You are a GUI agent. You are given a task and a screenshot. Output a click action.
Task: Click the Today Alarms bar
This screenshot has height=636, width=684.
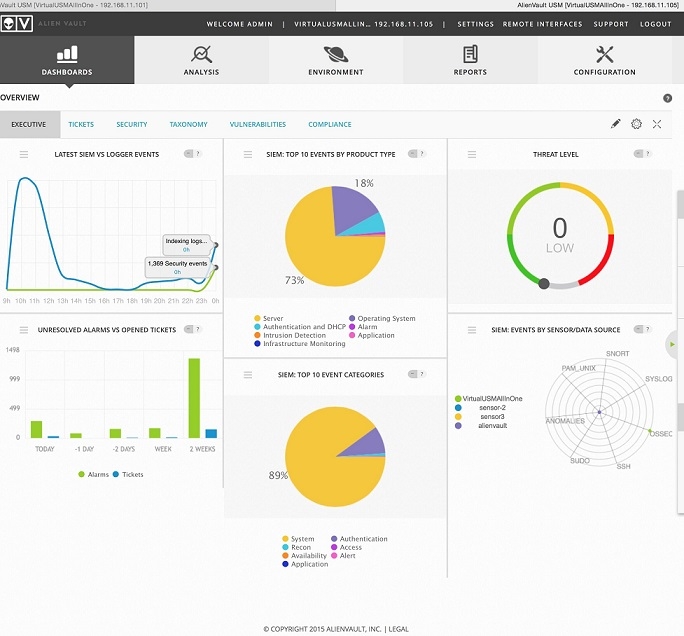(37, 429)
